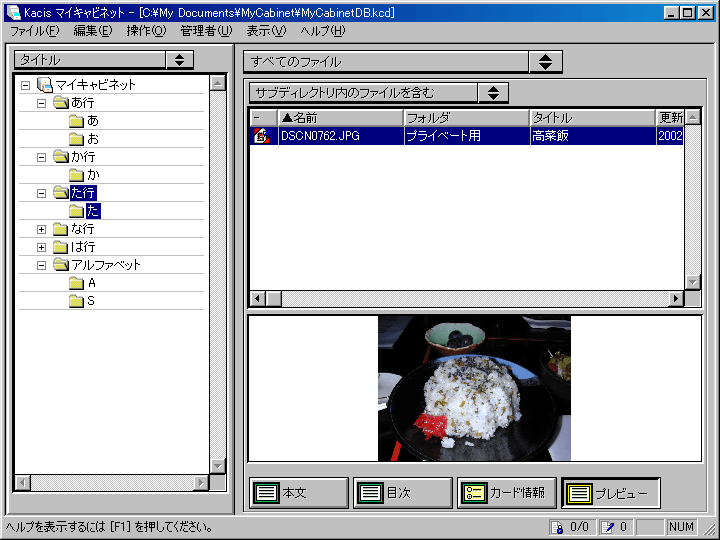The image size is (720, 540).
Task: Click the 目次 button
Action: [403, 493]
